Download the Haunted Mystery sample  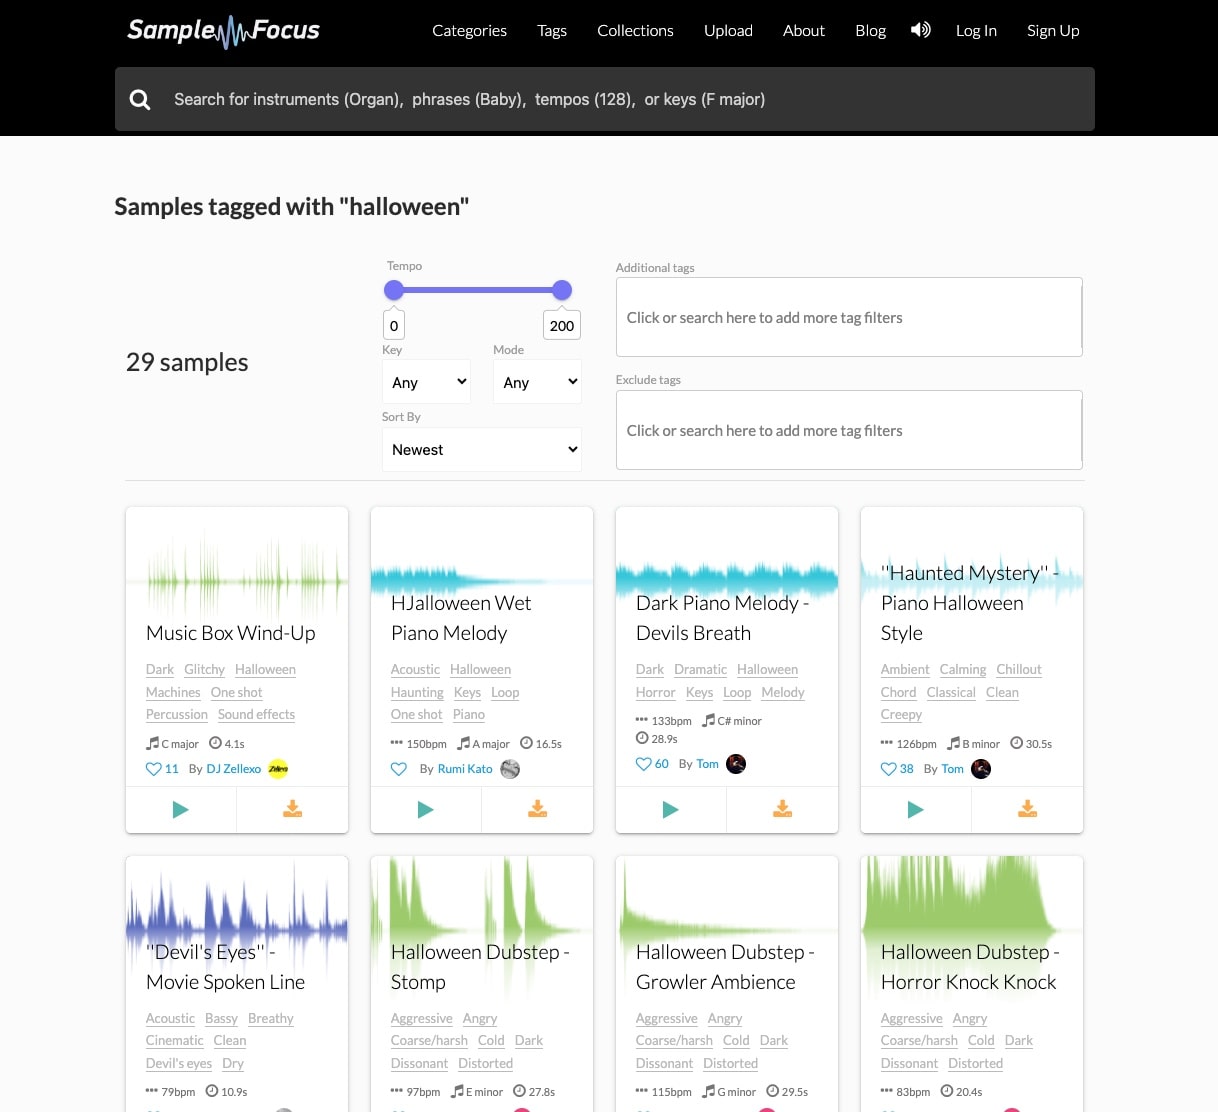[1027, 809]
